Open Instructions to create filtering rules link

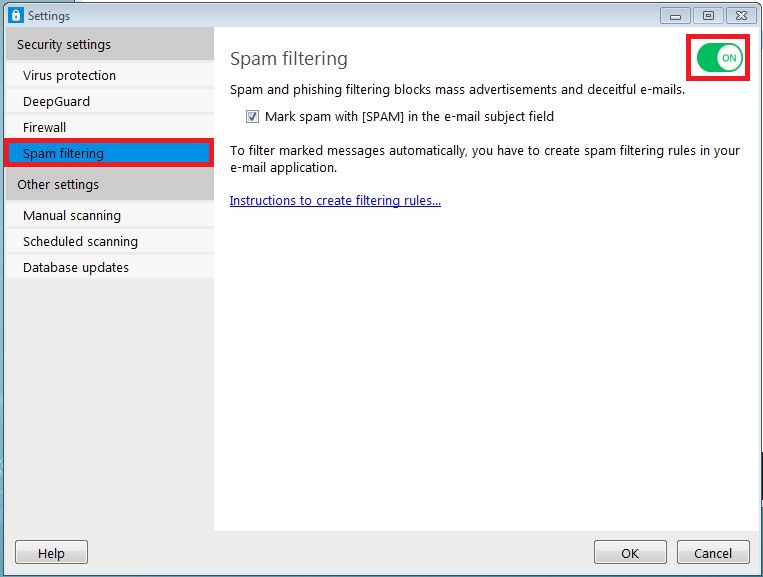335,201
